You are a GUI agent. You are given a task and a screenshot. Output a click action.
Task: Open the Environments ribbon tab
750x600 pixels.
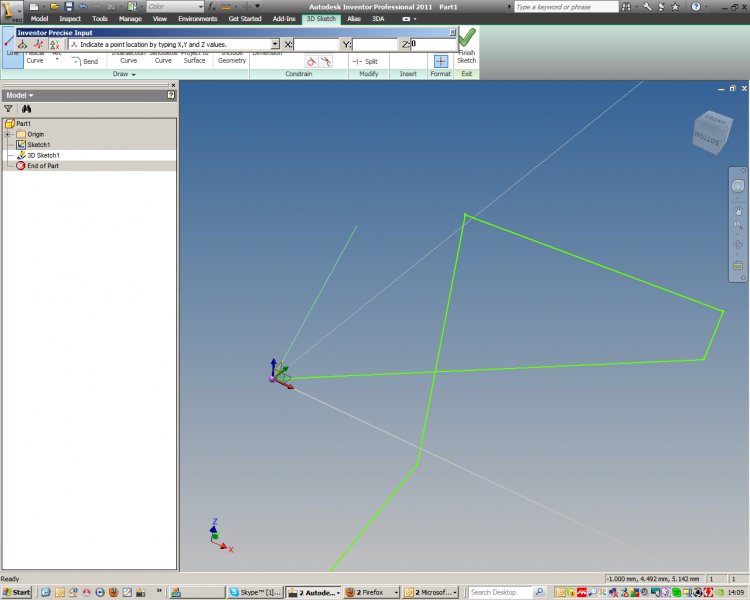tap(197, 18)
